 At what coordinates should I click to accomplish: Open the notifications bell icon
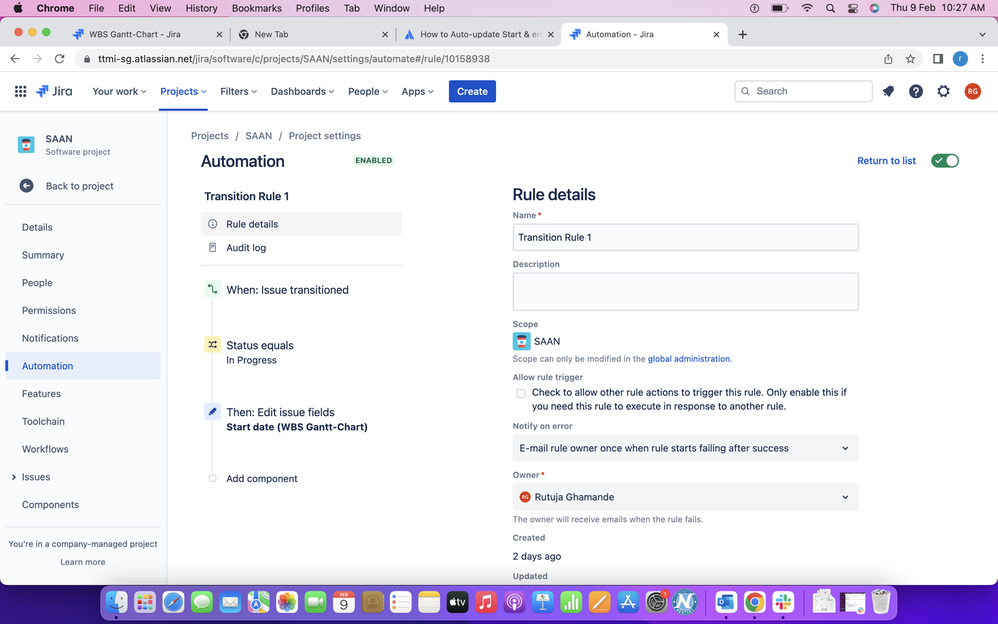click(x=888, y=91)
